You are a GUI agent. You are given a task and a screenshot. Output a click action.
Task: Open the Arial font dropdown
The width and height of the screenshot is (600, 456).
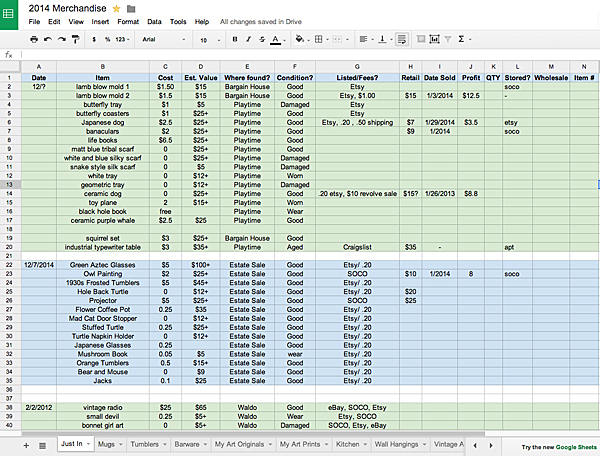pos(164,39)
